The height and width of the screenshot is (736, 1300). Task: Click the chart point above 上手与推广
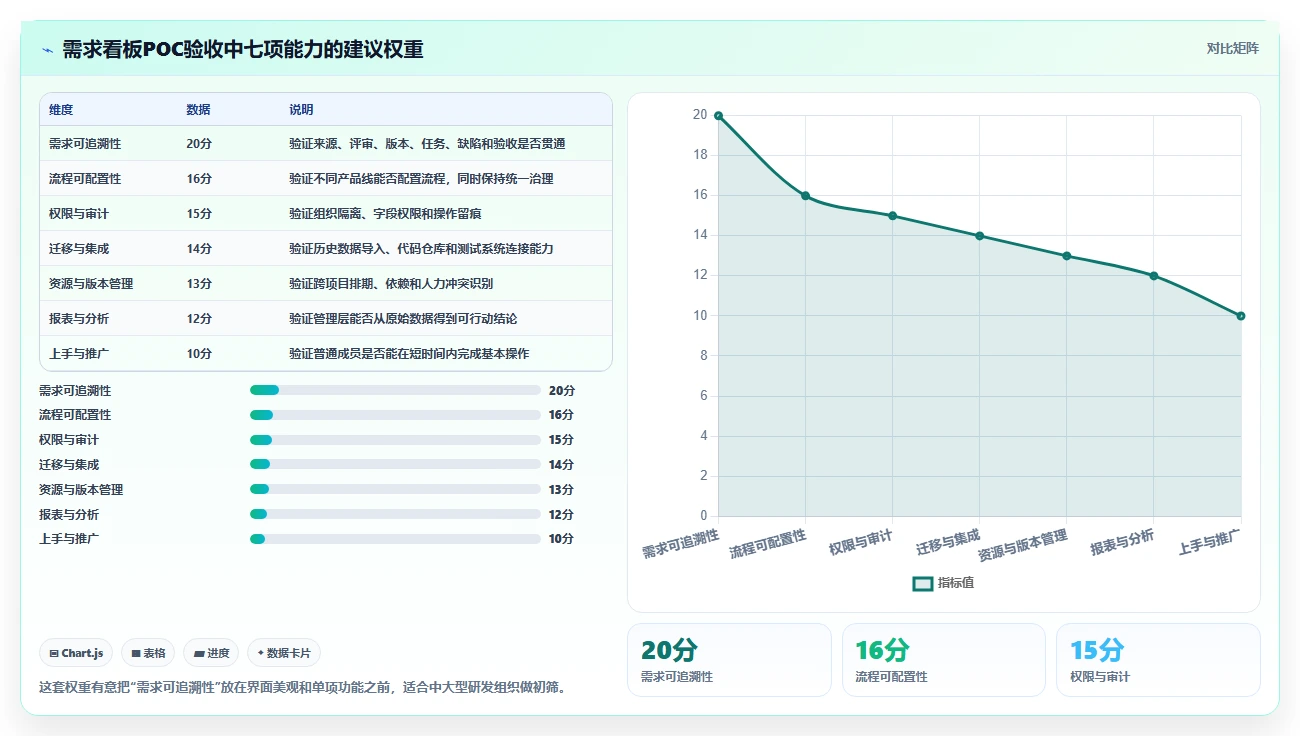point(1240,316)
